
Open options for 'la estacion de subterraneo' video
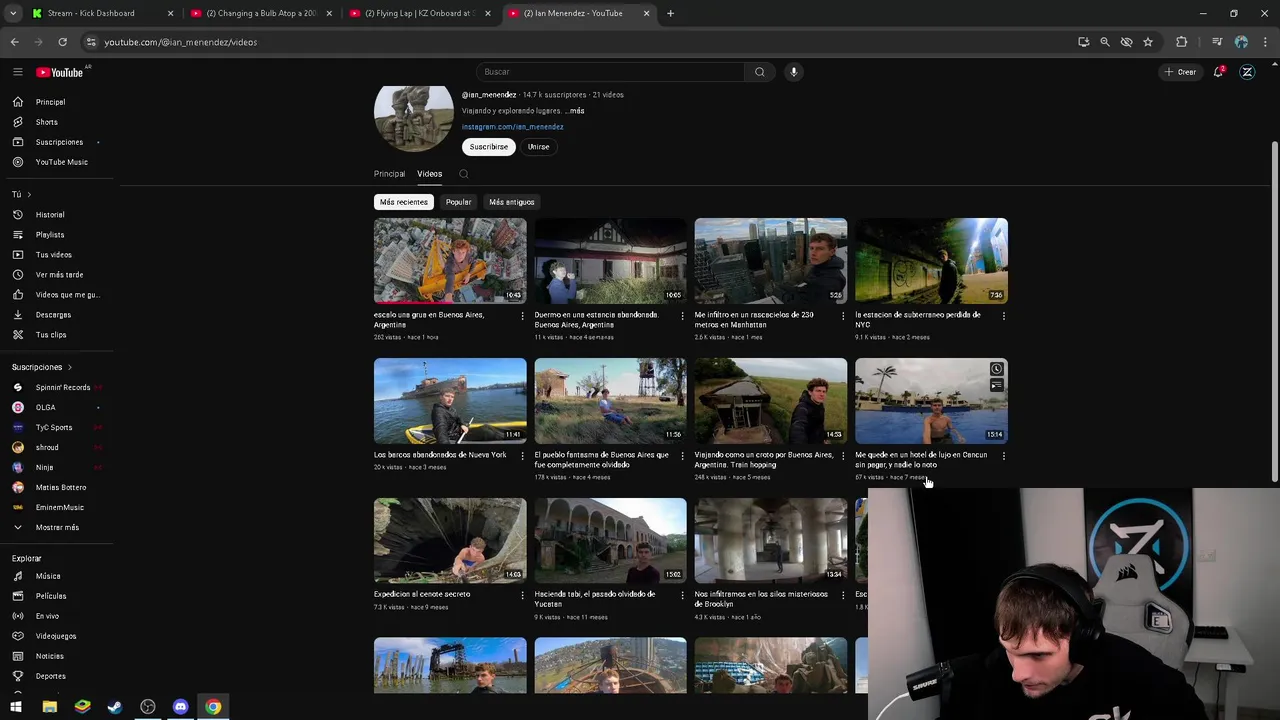(x=1003, y=316)
